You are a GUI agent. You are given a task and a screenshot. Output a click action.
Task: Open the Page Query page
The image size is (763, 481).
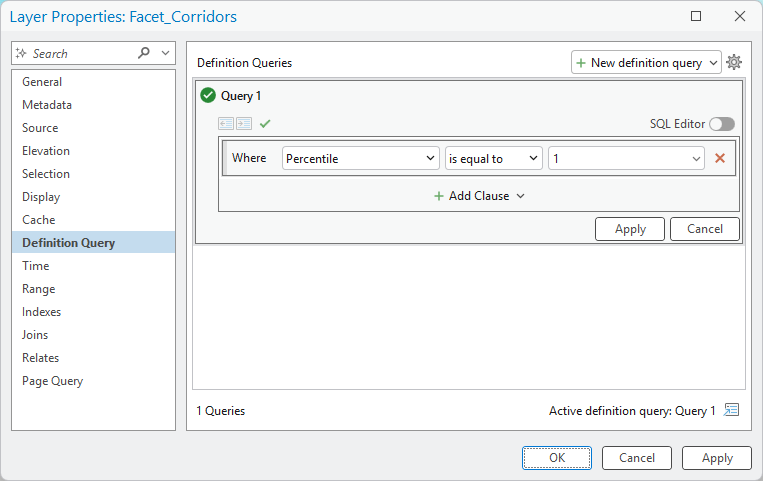93,381
